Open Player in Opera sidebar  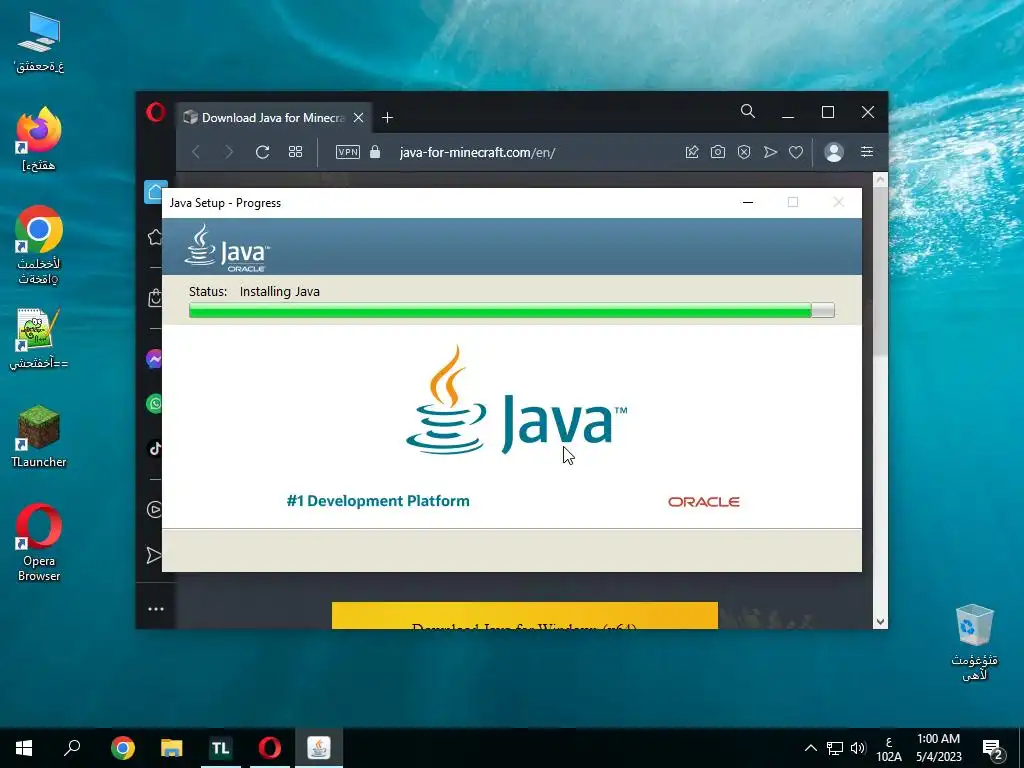tap(155, 509)
